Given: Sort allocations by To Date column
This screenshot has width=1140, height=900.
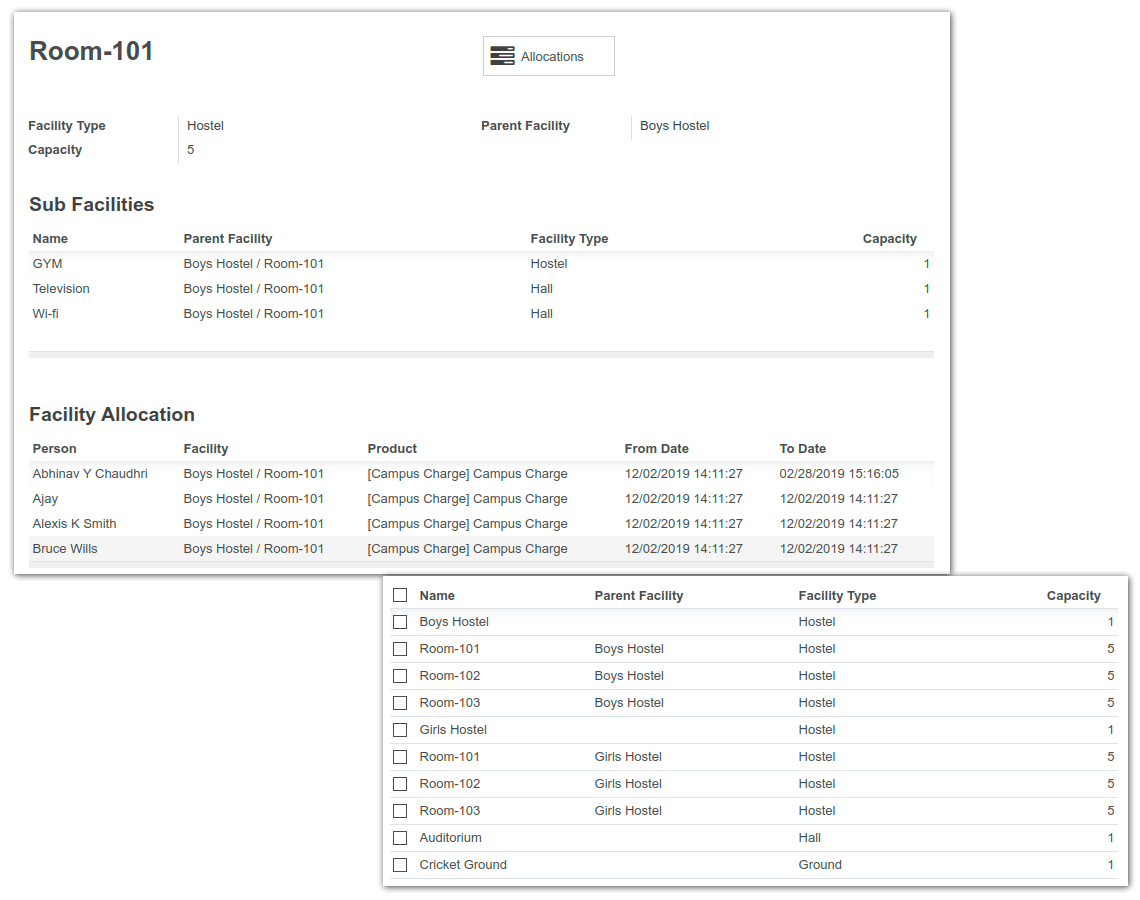Looking at the screenshot, I should [x=802, y=449].
